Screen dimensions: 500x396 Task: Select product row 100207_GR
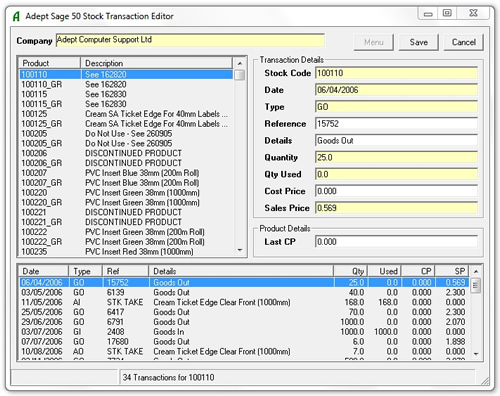126,183
